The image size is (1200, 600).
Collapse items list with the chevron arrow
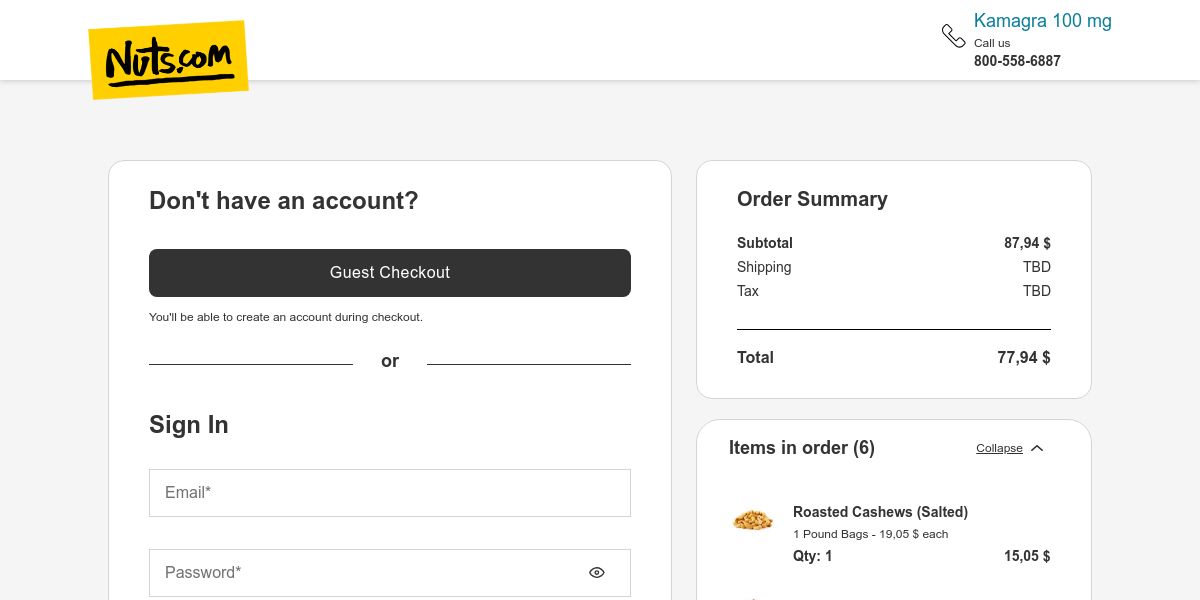tap(1037, 448)
